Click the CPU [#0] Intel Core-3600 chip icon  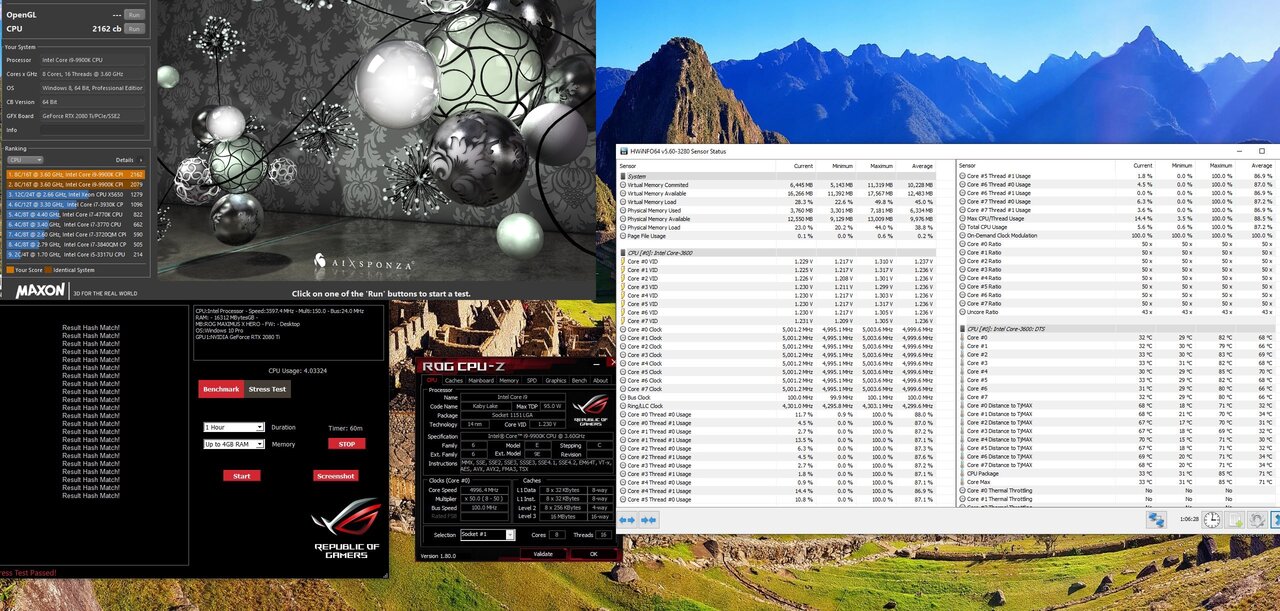coord(623,252)
